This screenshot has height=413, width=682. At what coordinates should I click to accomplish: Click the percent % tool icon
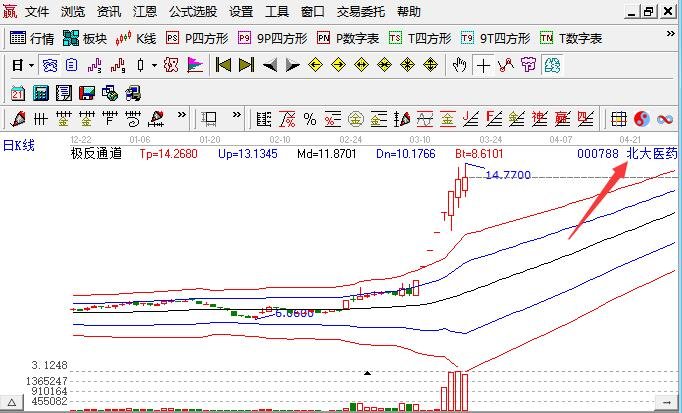tap(310, 119)
